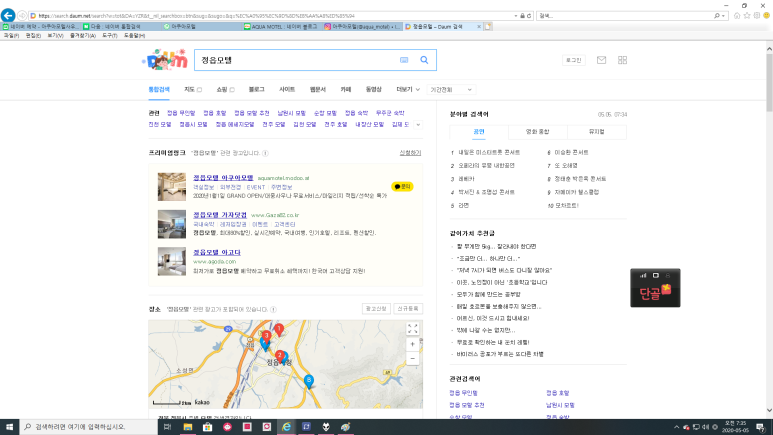This screenshot has height=435, width=773.
Task: Click new tab button in browser
Action: click(488, 27)
